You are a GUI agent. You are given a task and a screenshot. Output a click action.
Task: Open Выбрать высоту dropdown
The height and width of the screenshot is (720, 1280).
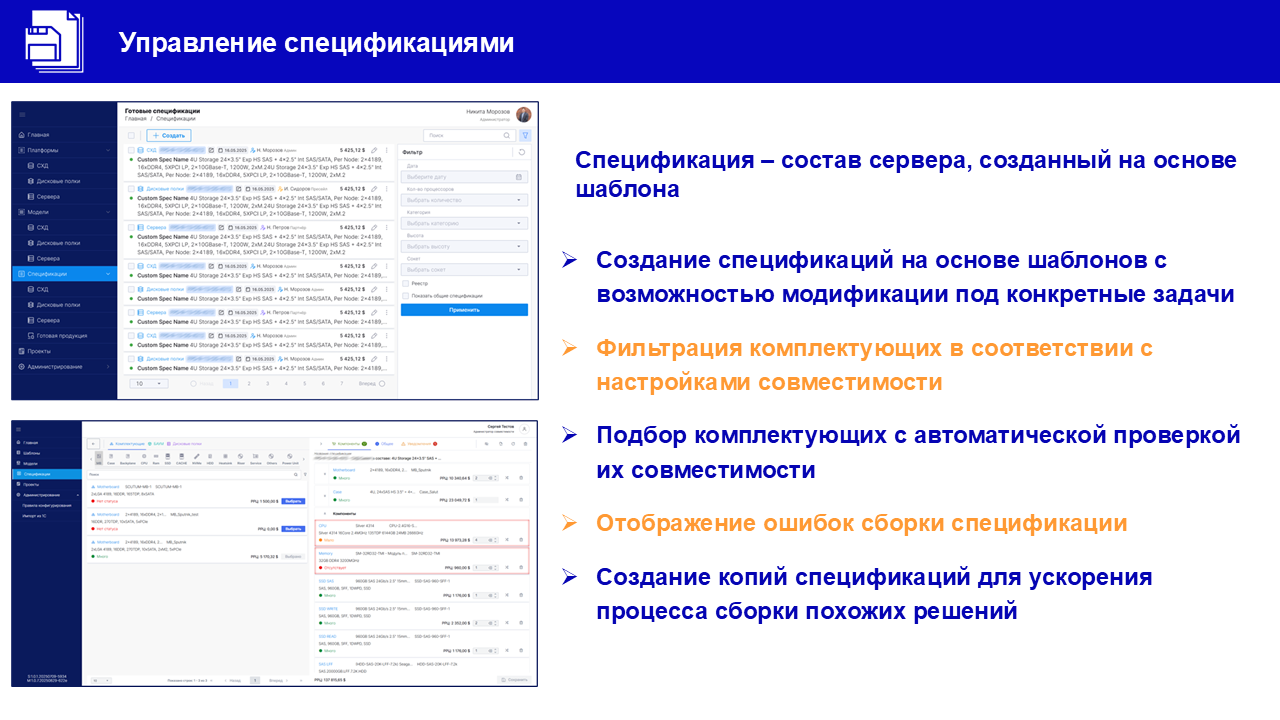(465, 246)
